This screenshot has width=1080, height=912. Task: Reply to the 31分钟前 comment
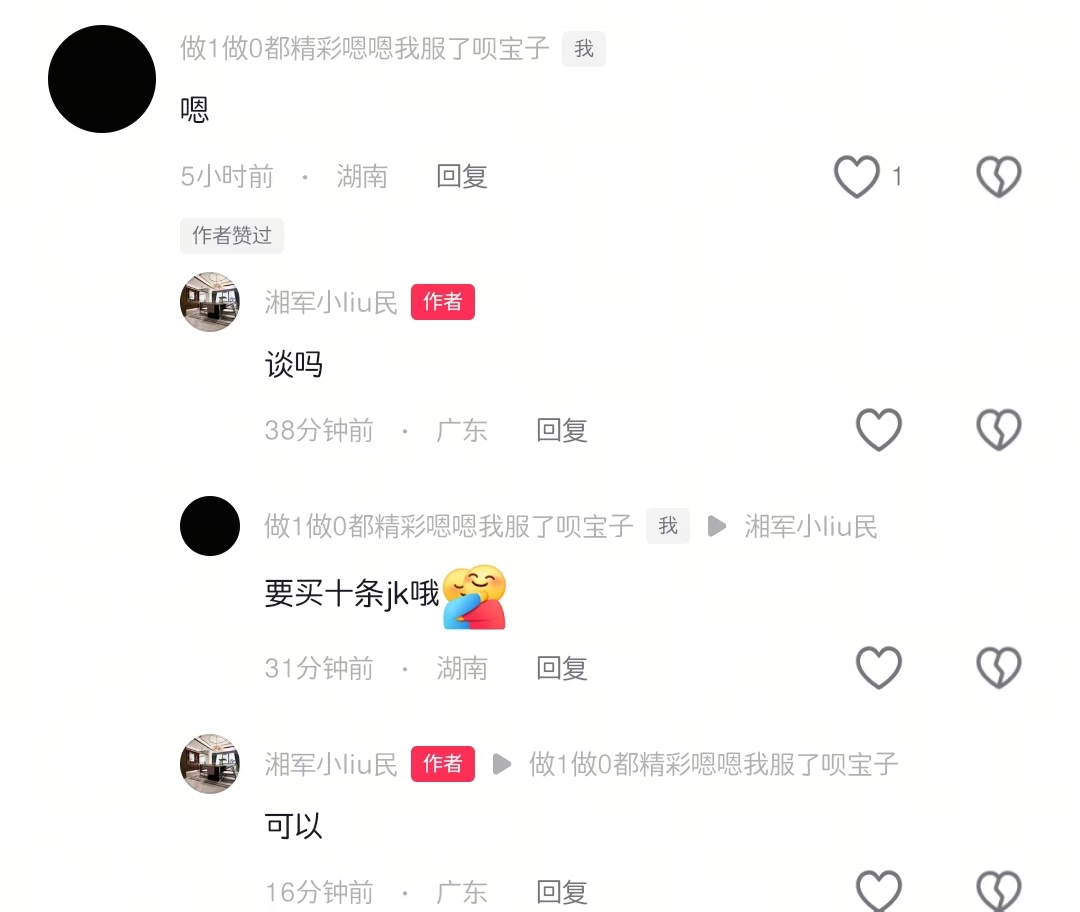(561, 667)
